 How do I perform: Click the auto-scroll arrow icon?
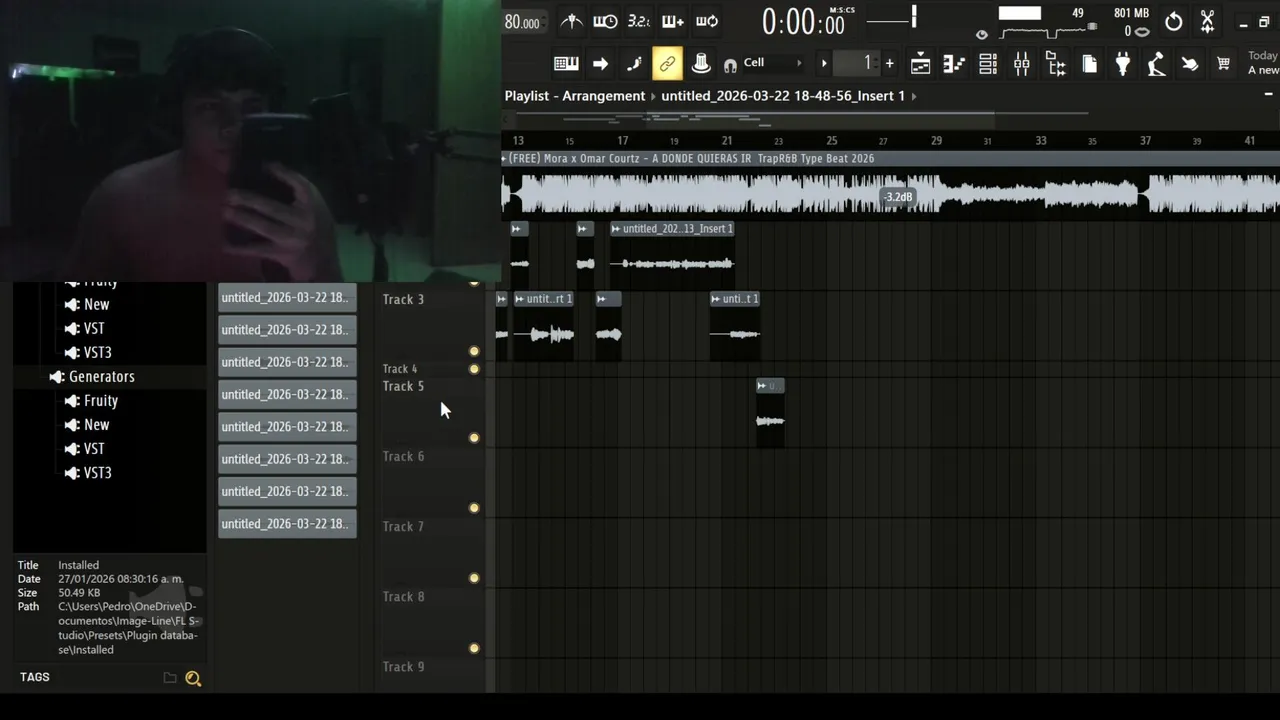600,64
